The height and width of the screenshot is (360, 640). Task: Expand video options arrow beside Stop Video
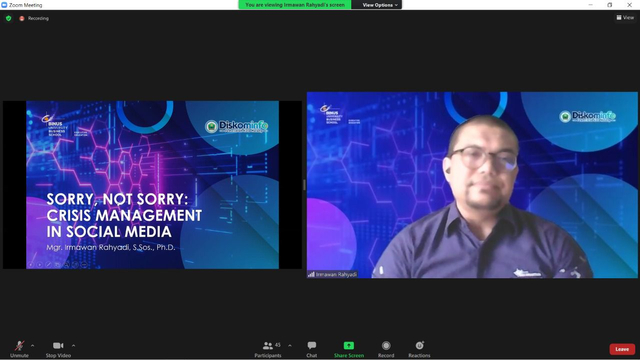pyautogui.click(x=73, y=346)
